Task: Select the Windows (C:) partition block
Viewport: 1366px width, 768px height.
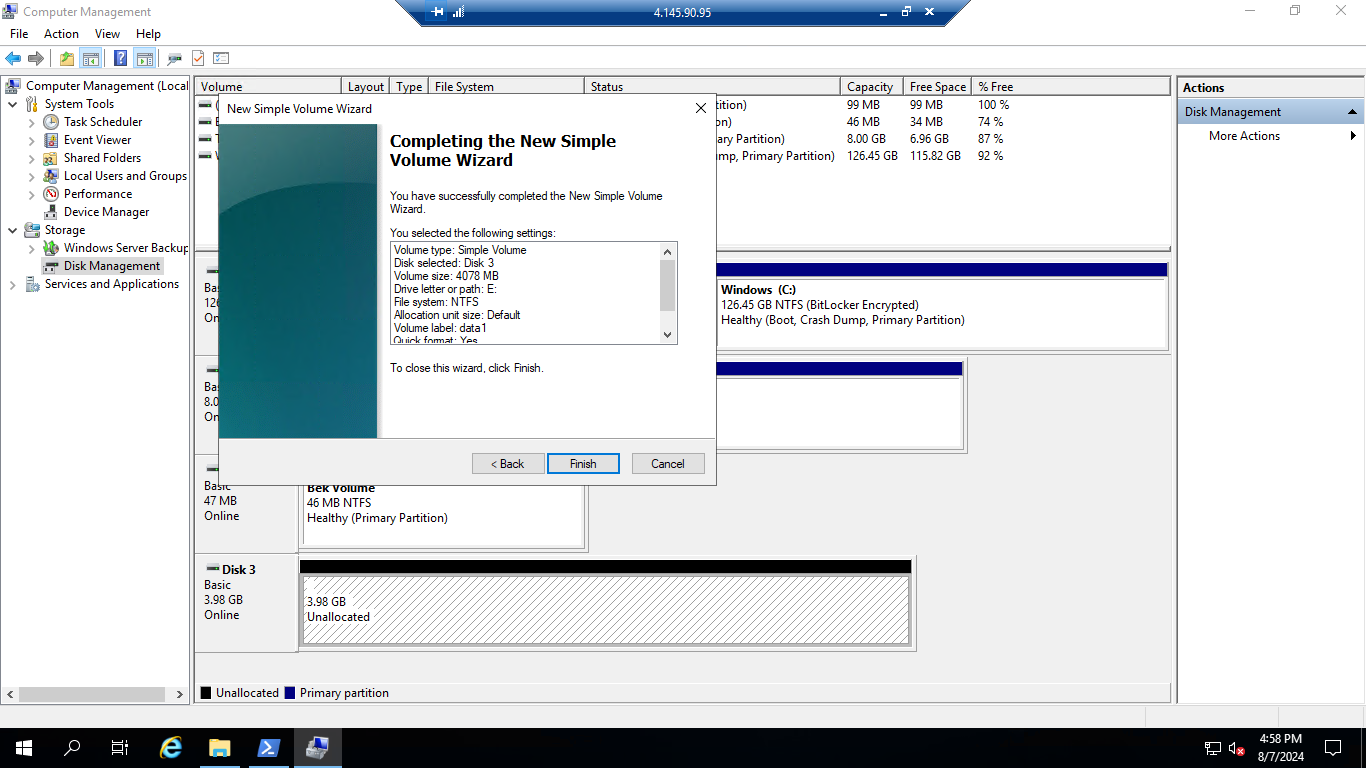Action: (x=942, y=313)
